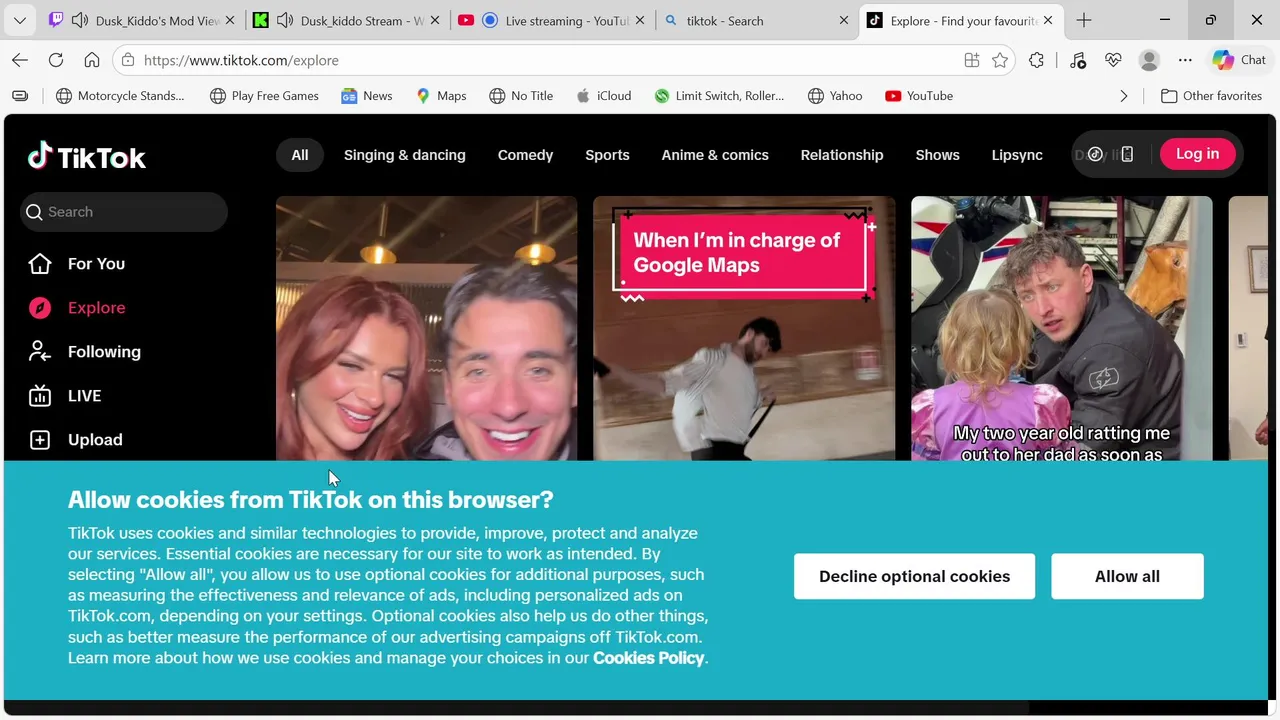The image size is (1280, 720).
Task: Select the Comedy category
Action: (x=525, y=155)
